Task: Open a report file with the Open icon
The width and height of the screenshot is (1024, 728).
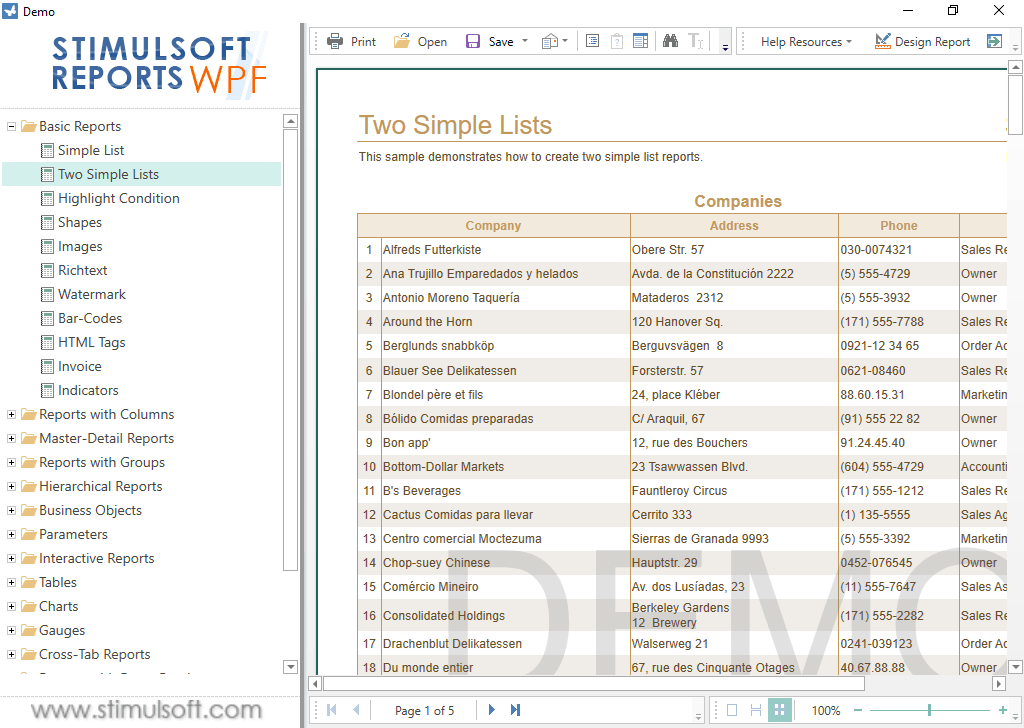Action: [402, 41]
